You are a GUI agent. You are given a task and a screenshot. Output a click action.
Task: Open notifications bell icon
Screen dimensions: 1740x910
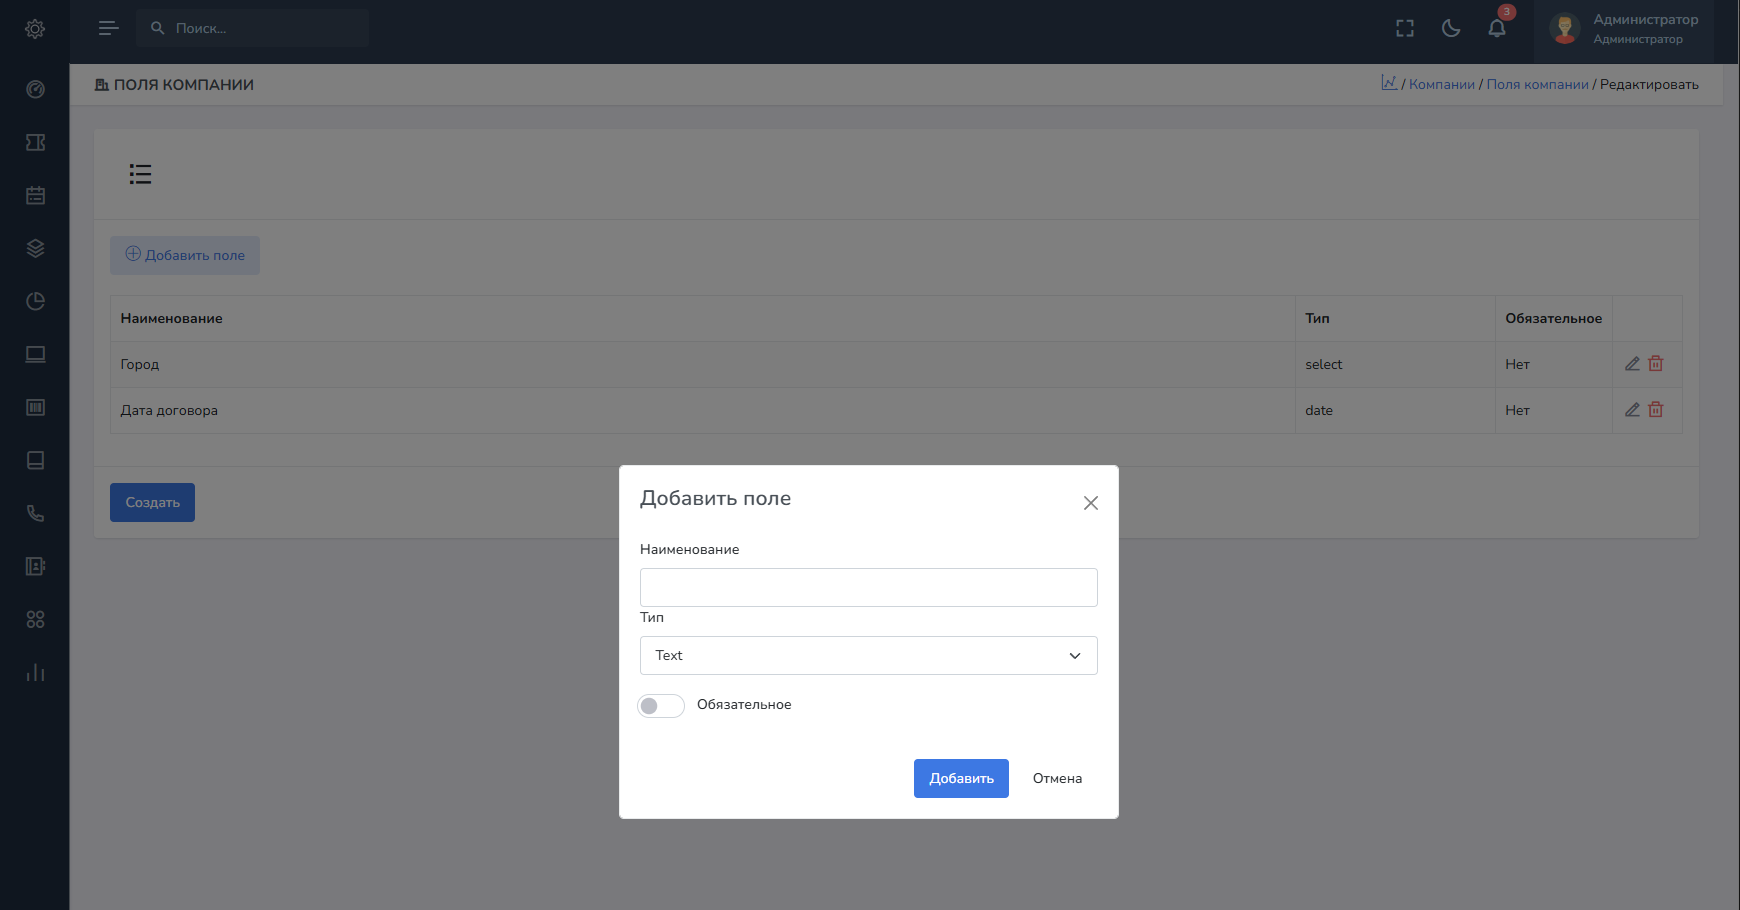tap(1497, 29)
